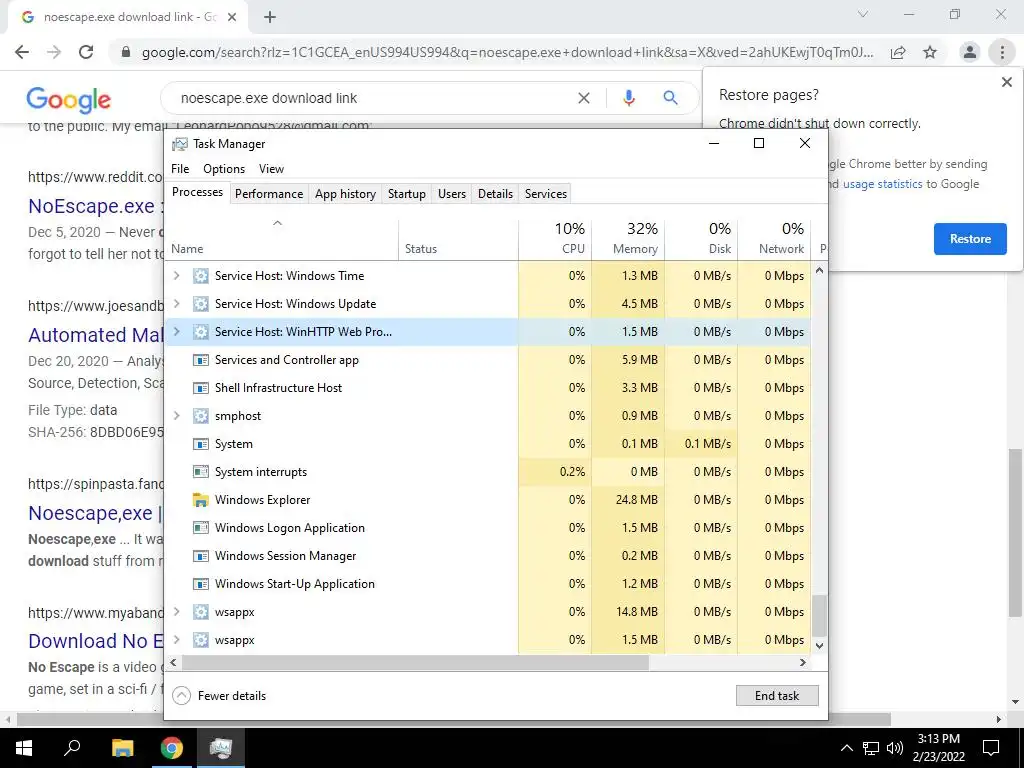Click the Windows Session Manager icon
This screenshot has width=1024, height=768.
click(x=200, y=556)
